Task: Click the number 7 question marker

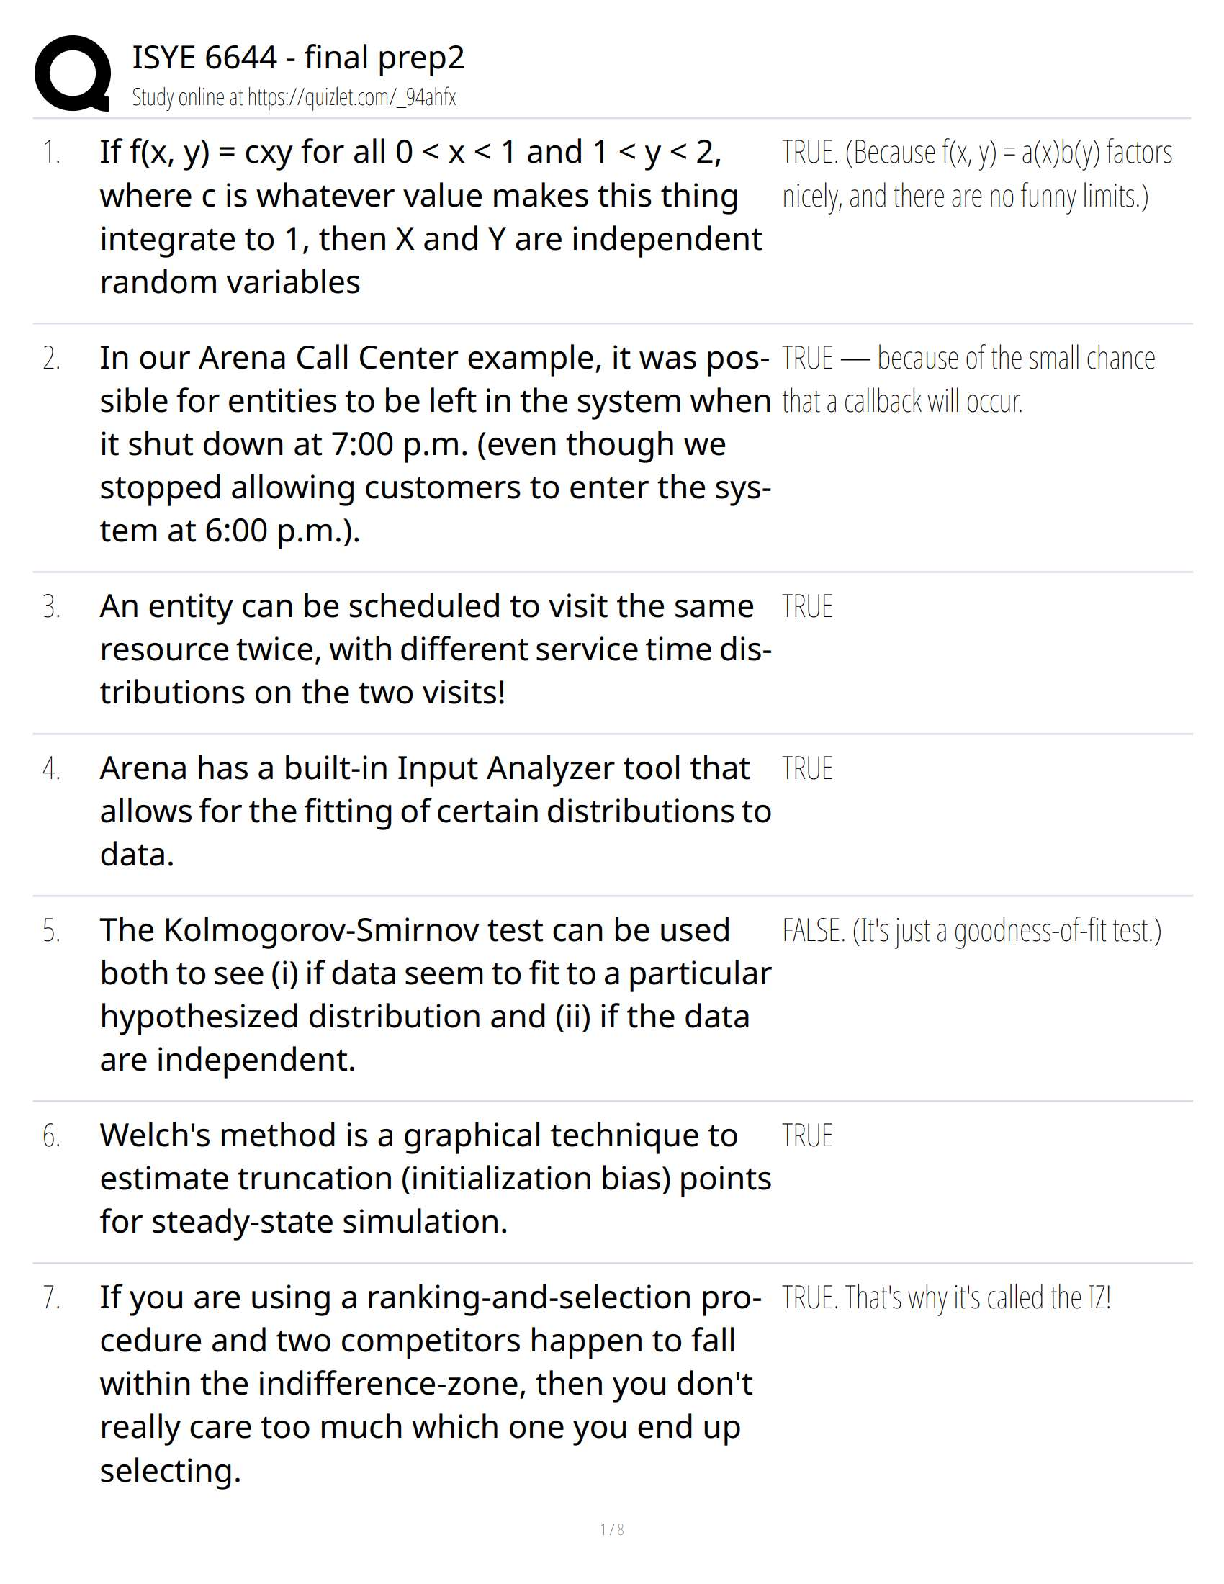Action: pyautogui.click(x=52, y=1299)
